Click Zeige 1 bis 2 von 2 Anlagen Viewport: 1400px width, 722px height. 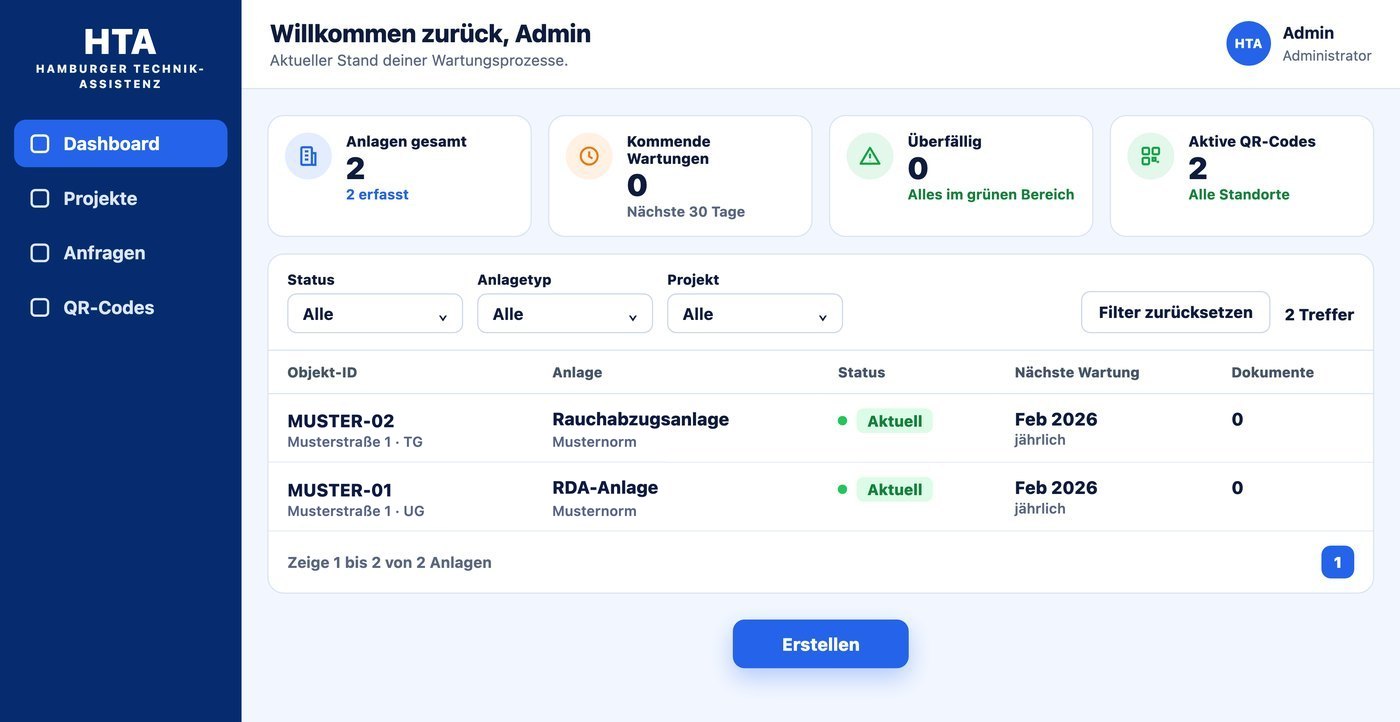tap(389, 562)
